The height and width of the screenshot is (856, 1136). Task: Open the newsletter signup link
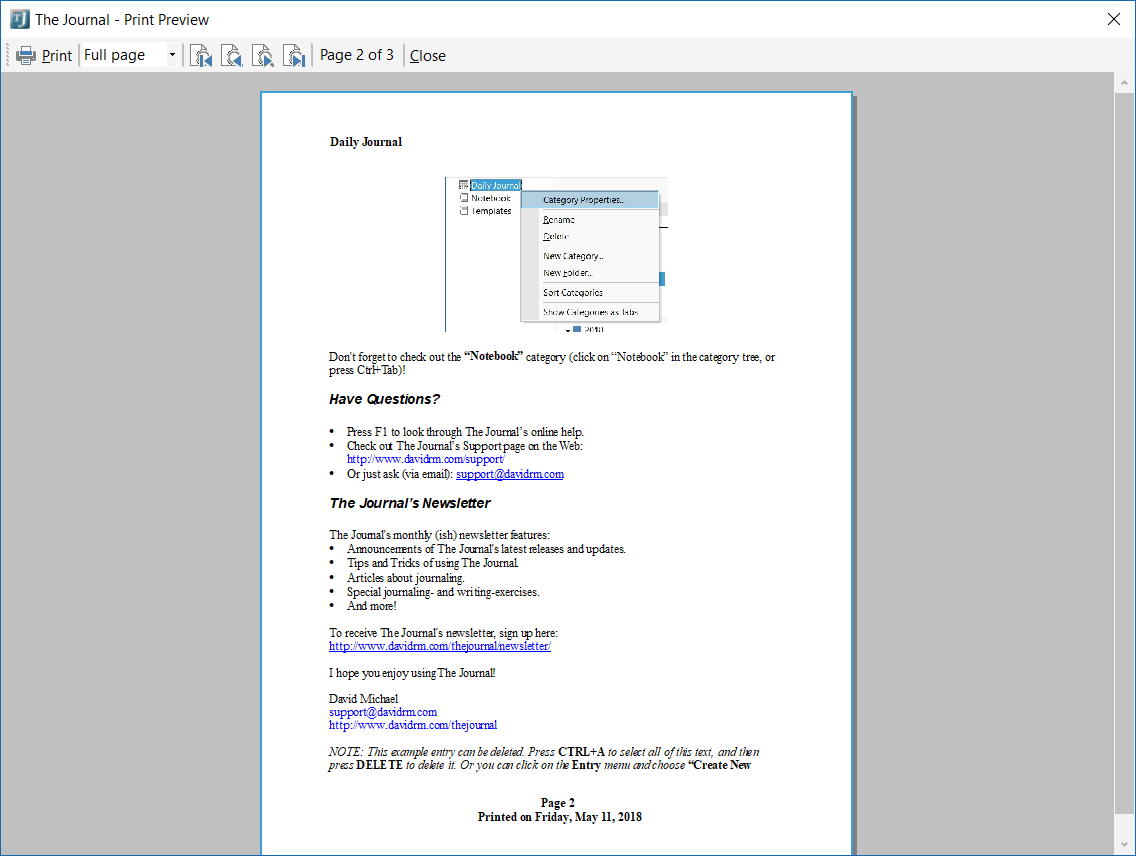point(440,646)
